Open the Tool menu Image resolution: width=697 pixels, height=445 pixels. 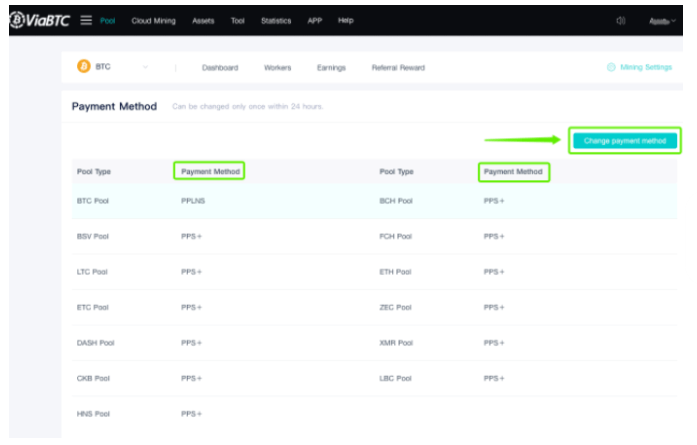pos(237,21)
